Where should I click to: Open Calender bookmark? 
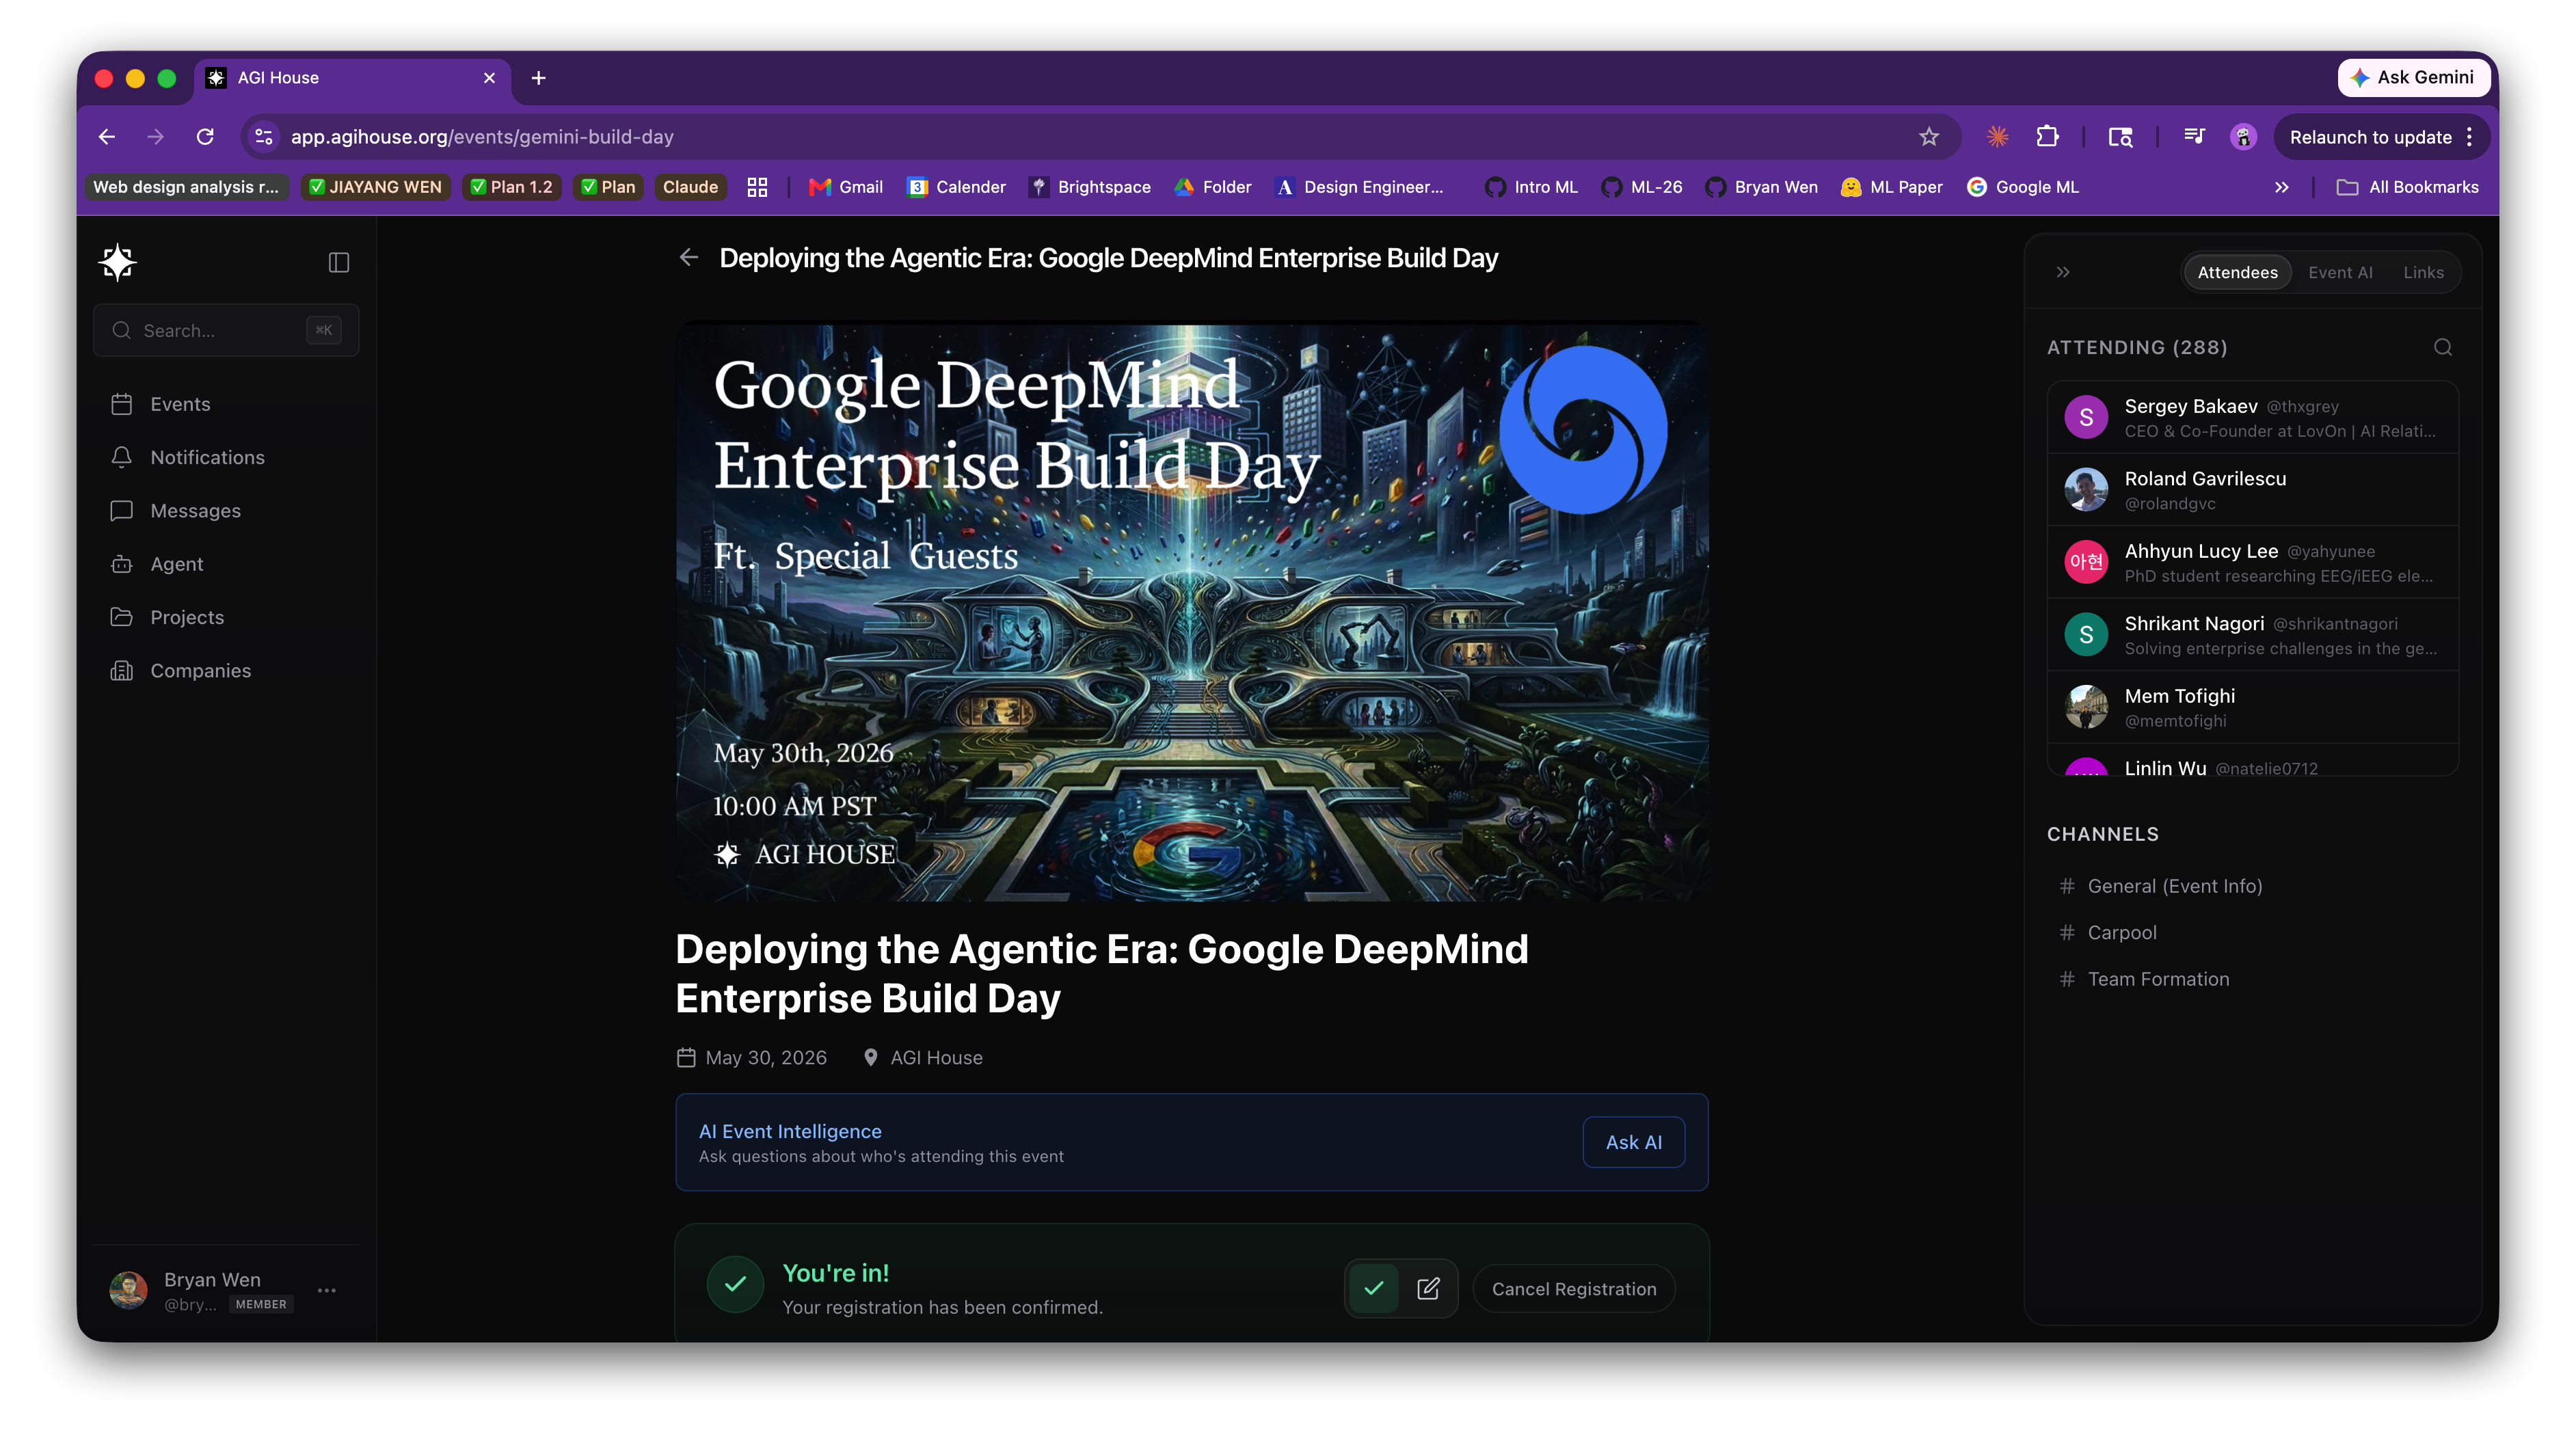click(956, 187)
